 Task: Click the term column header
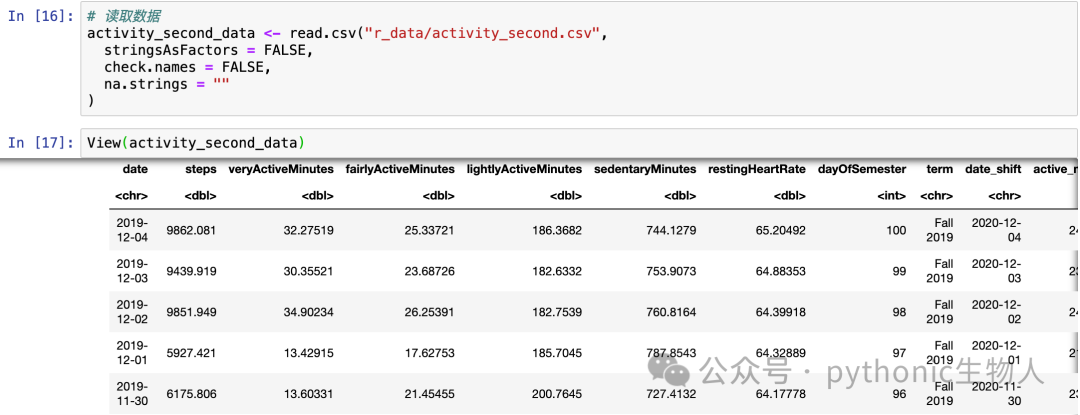tap(939, 169)
